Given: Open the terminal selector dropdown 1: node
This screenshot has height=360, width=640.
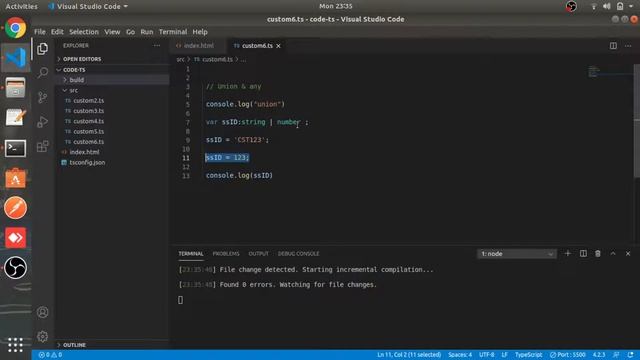Looking at the screenshot, I should (x=516, y=254).
